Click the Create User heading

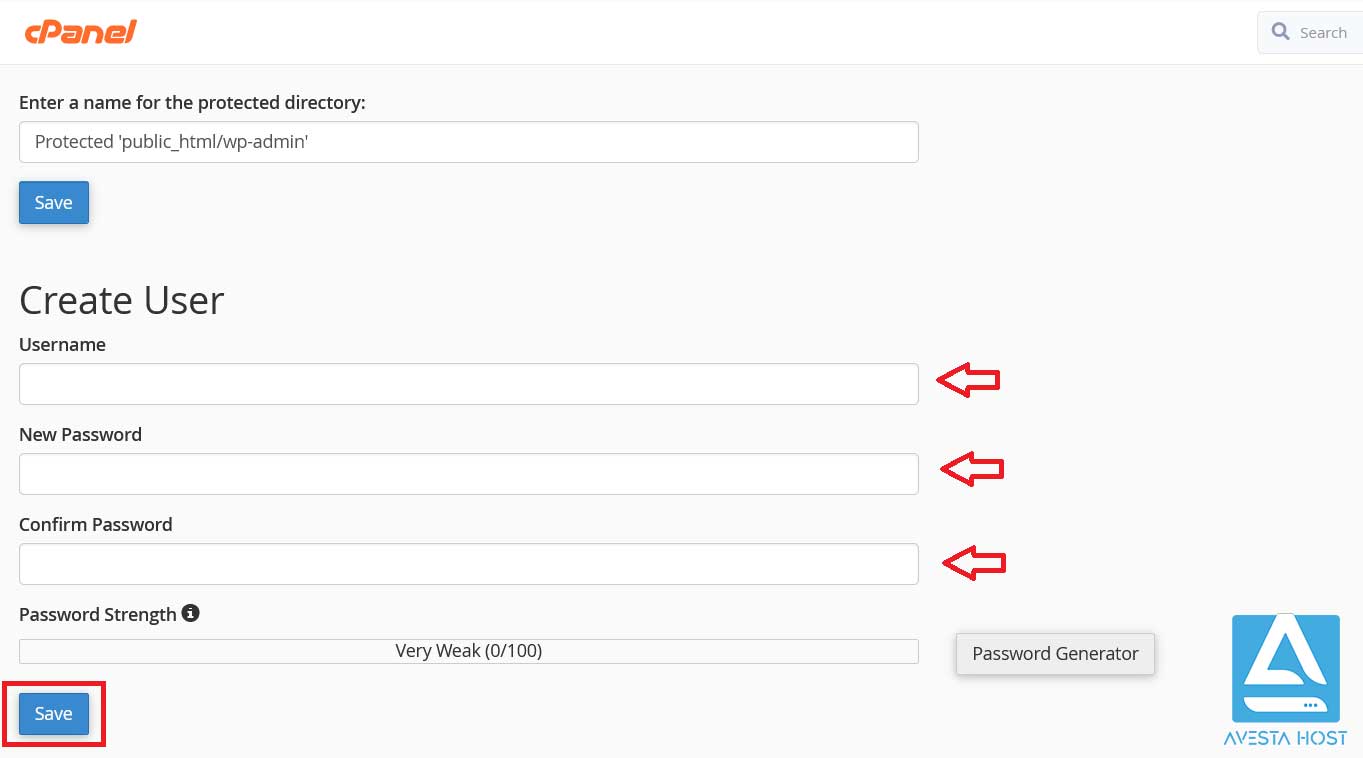(121, 300)
